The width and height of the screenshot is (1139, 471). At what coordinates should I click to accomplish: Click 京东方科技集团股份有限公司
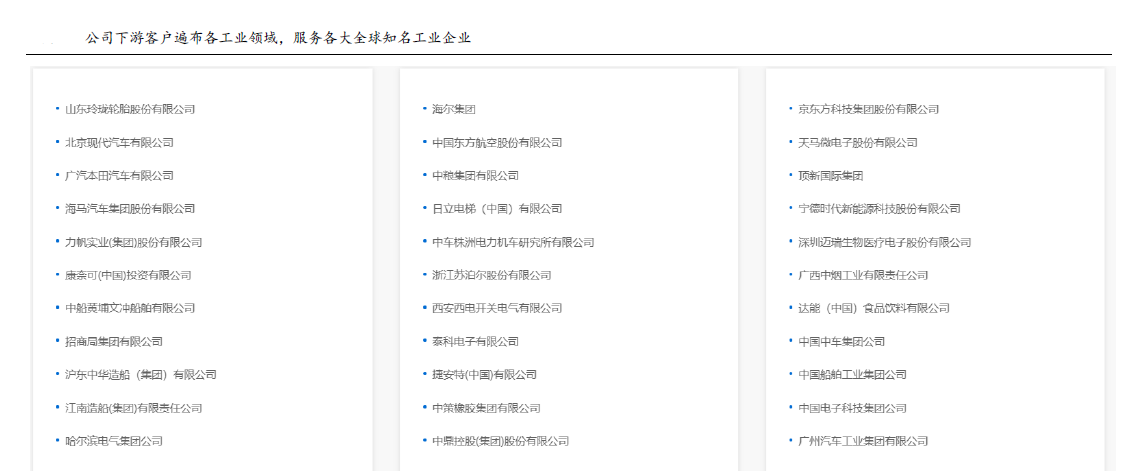869,110
